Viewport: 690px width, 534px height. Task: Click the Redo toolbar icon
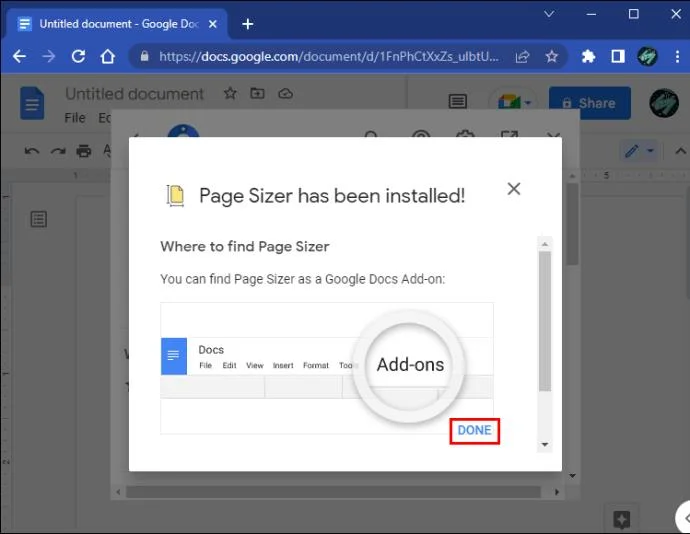58,151
